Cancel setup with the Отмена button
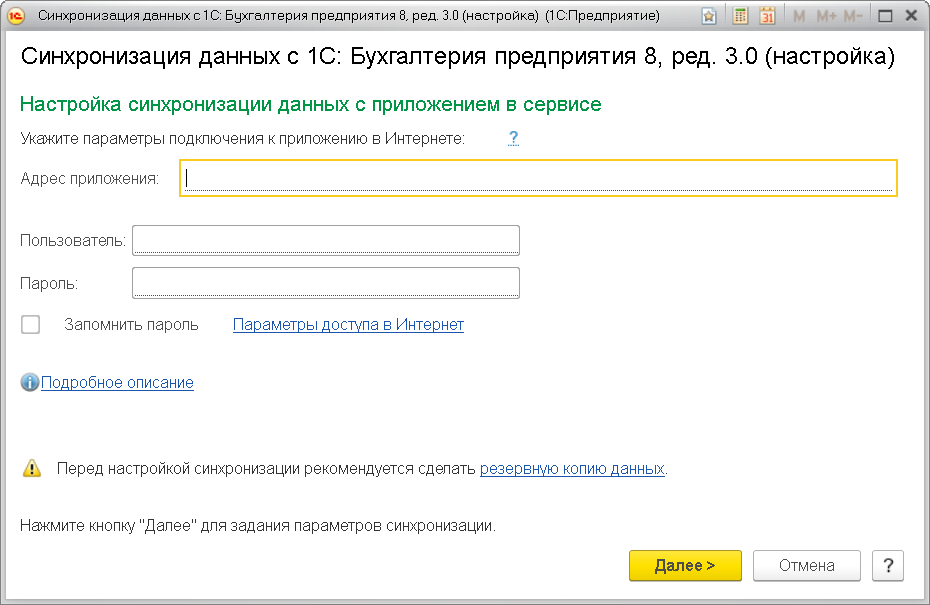 (807, 565)
